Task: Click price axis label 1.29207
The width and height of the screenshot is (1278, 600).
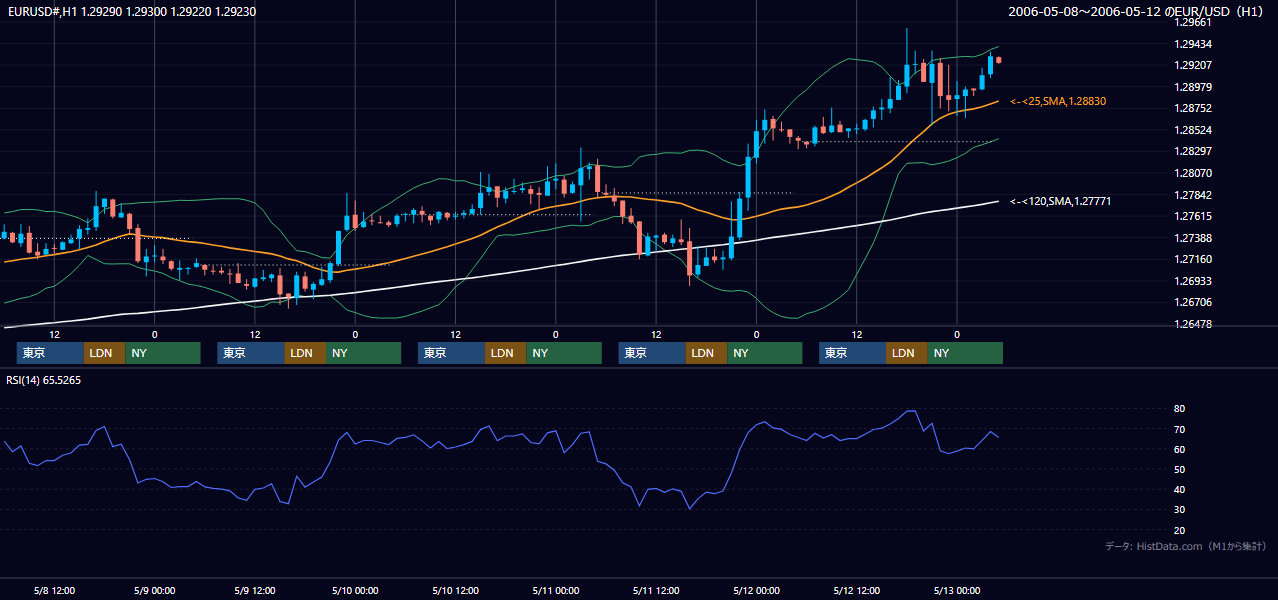Action: coord(1193,65)
